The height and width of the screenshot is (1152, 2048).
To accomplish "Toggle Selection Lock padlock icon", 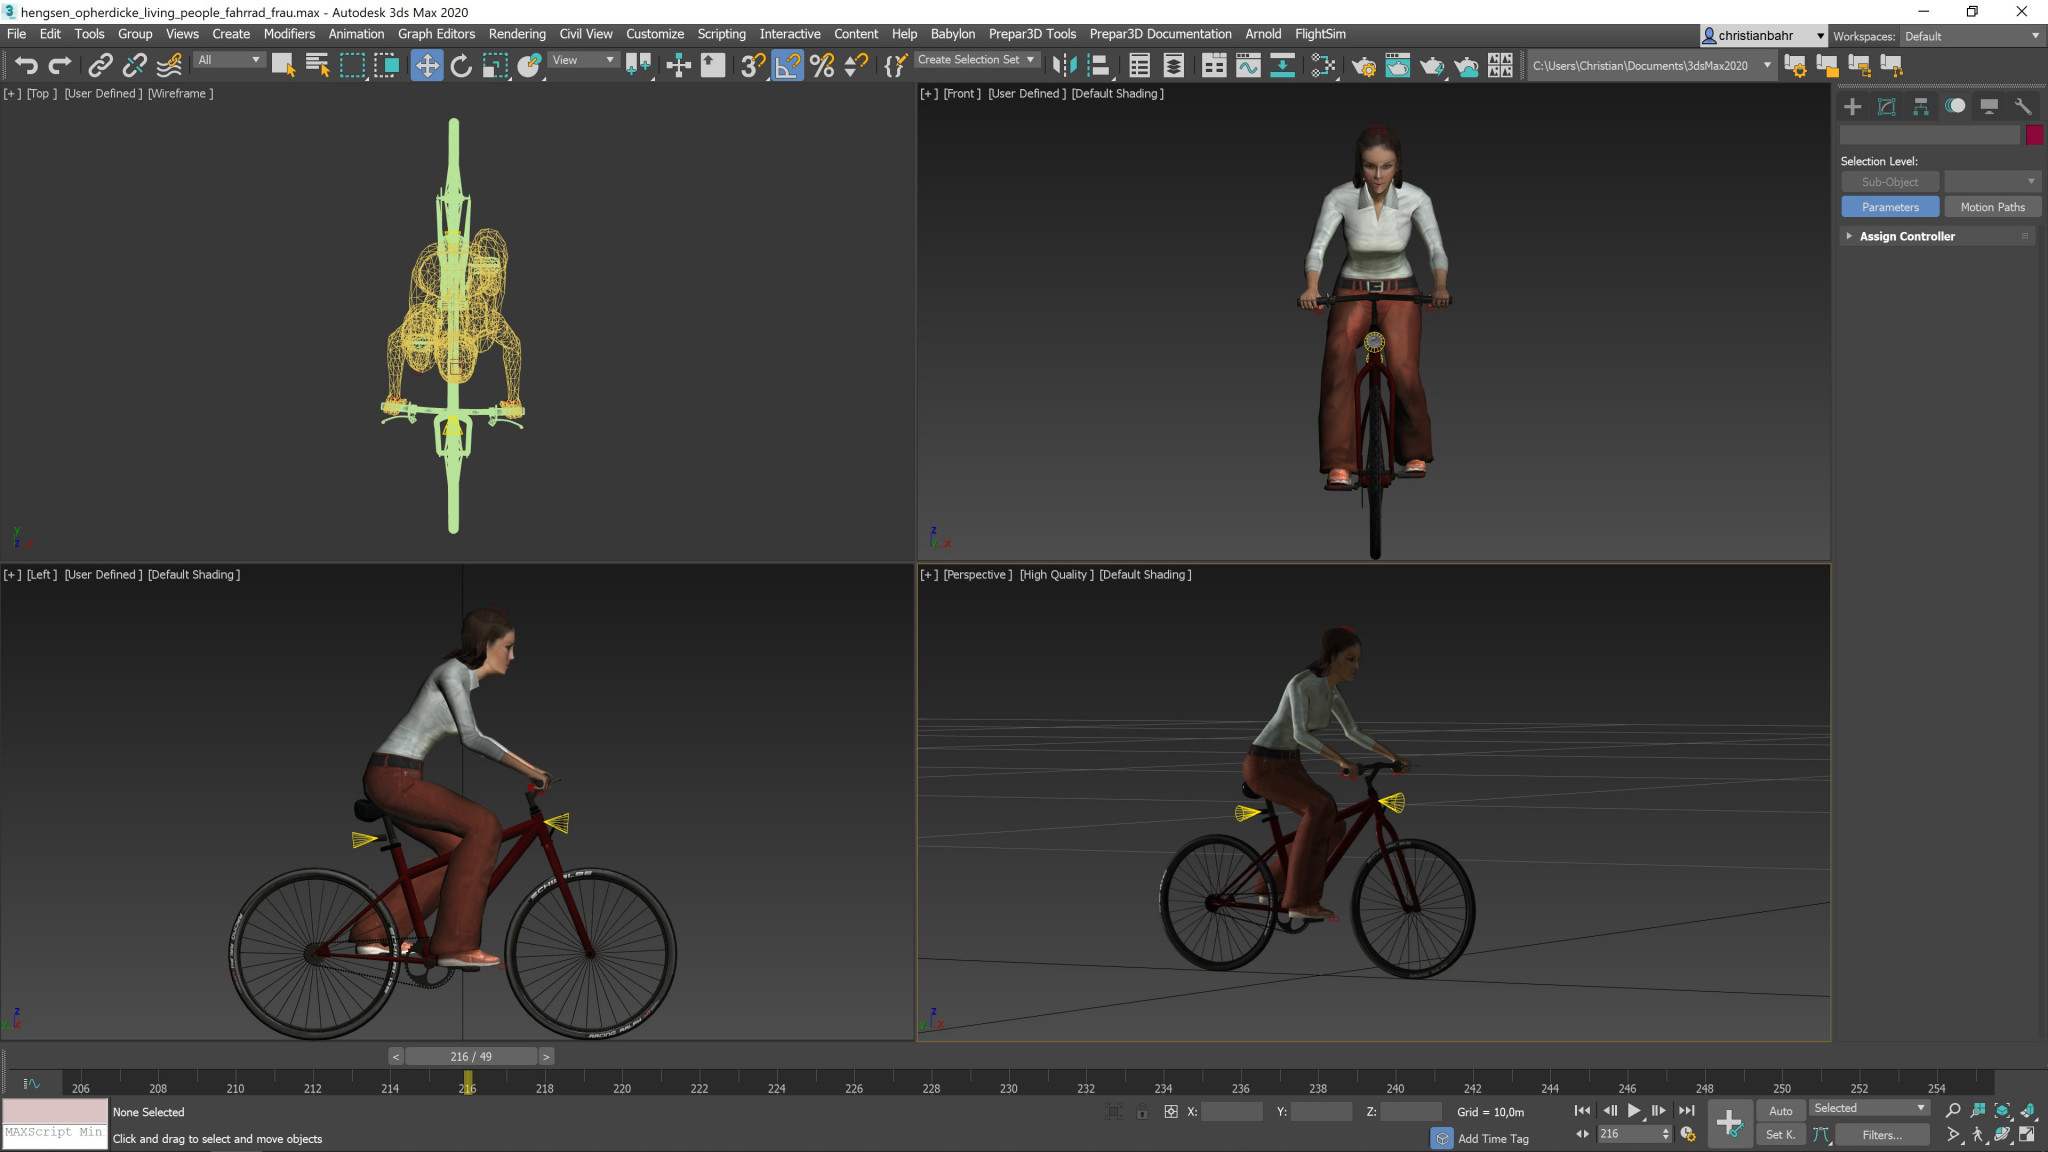I will 1142,1112.
